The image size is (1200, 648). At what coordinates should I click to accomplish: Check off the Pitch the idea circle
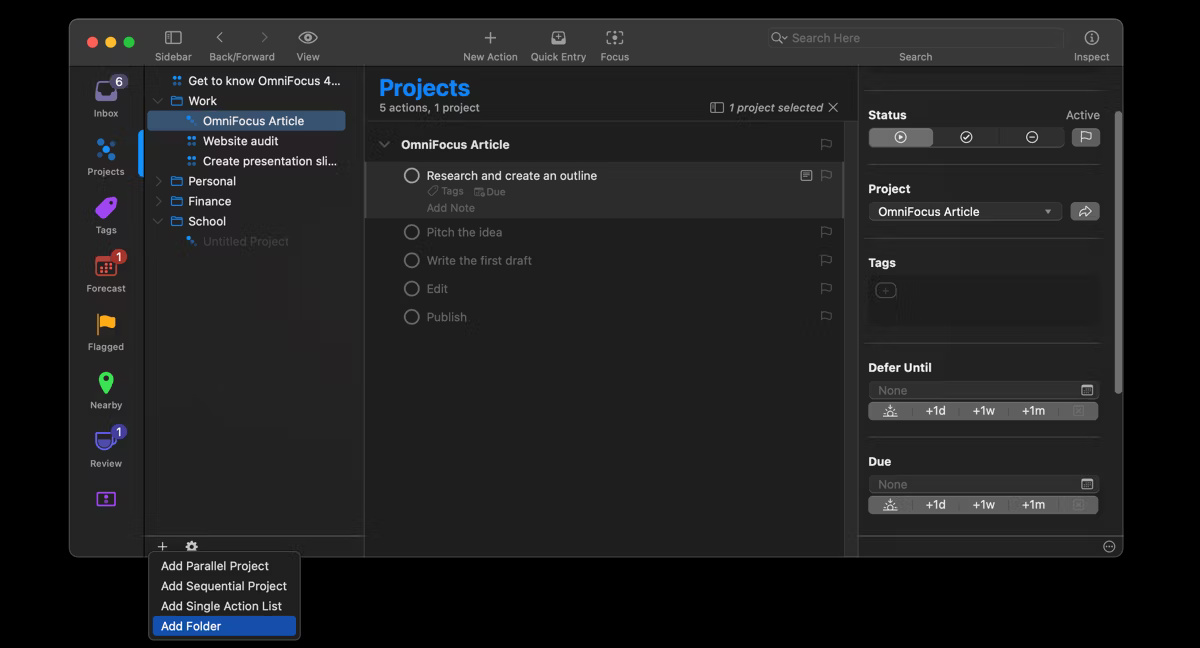[x=411, y=231]
